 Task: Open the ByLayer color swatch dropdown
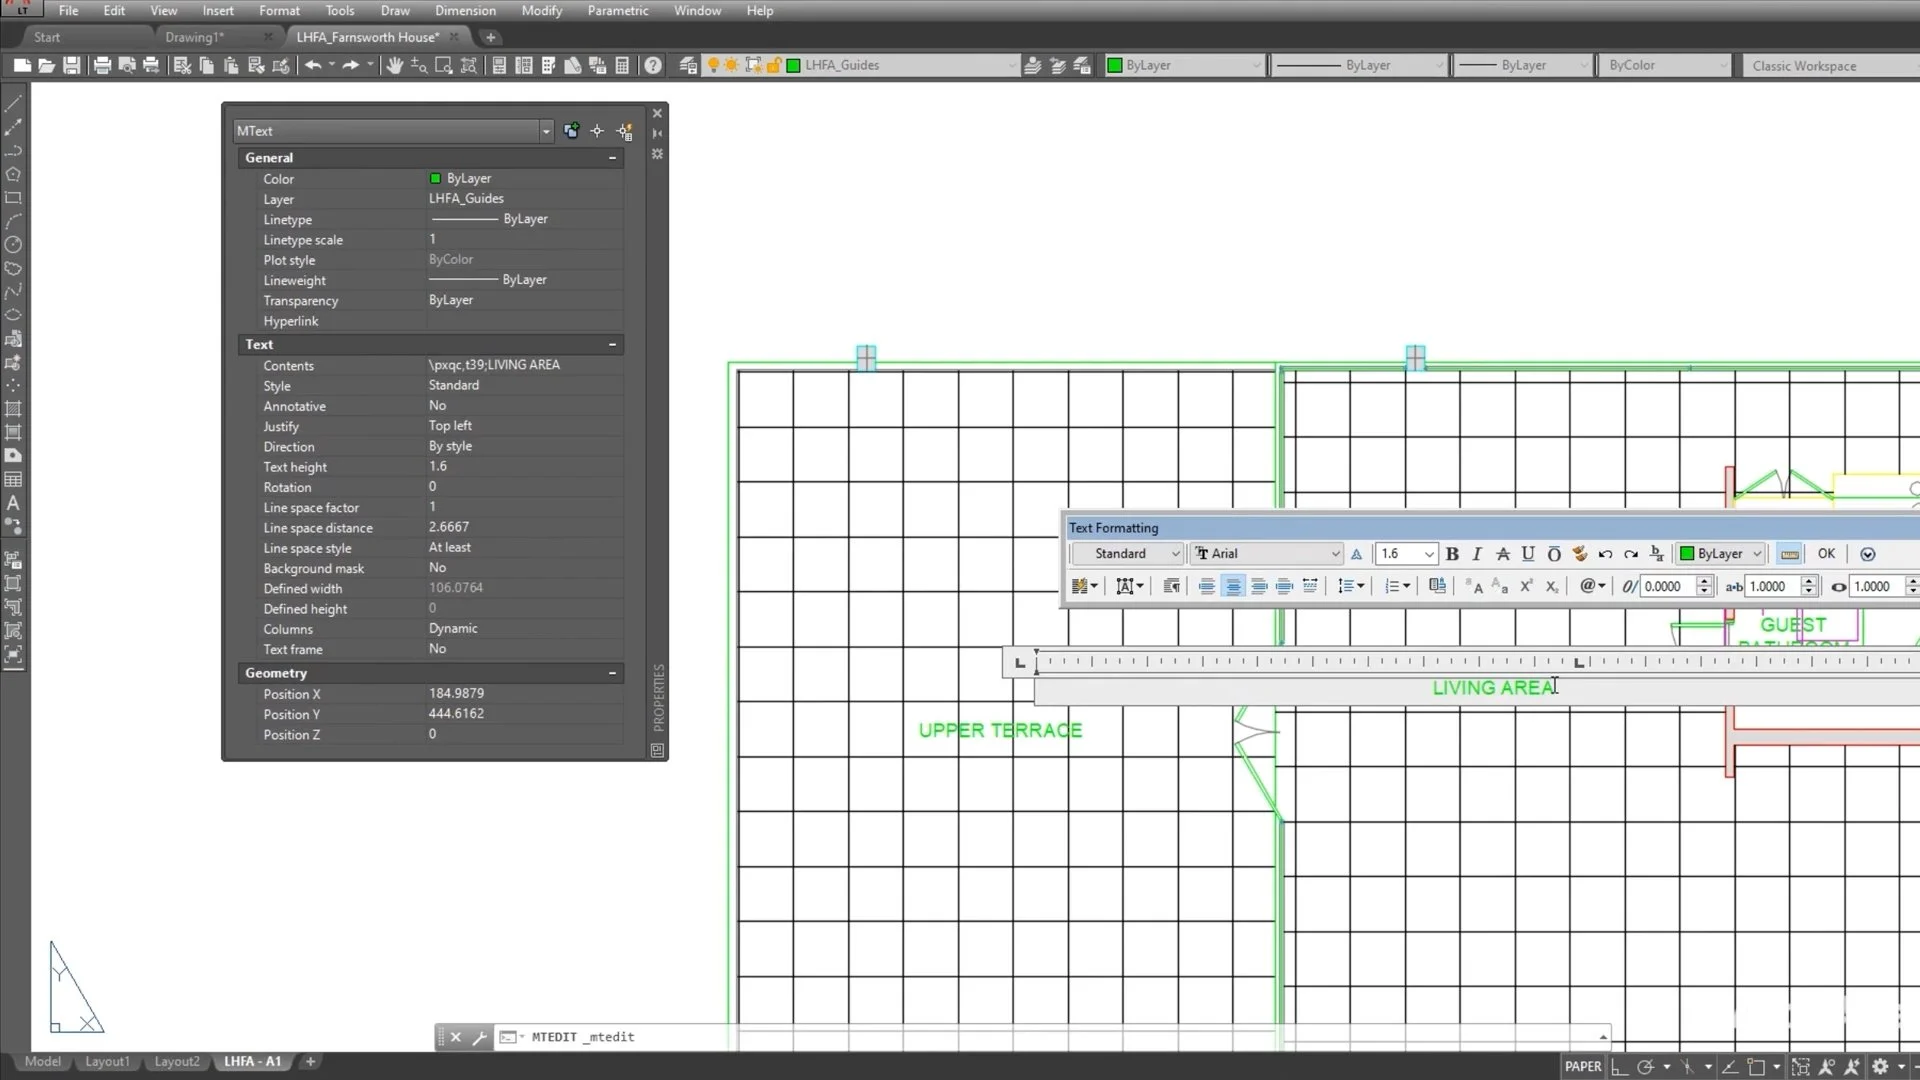point(1258,65)
